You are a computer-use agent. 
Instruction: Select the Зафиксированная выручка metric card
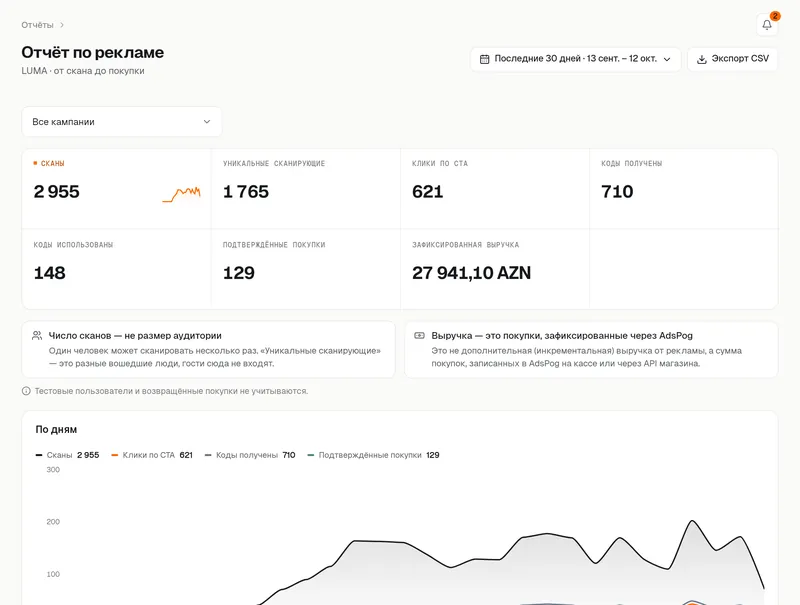tap(495, 269)
